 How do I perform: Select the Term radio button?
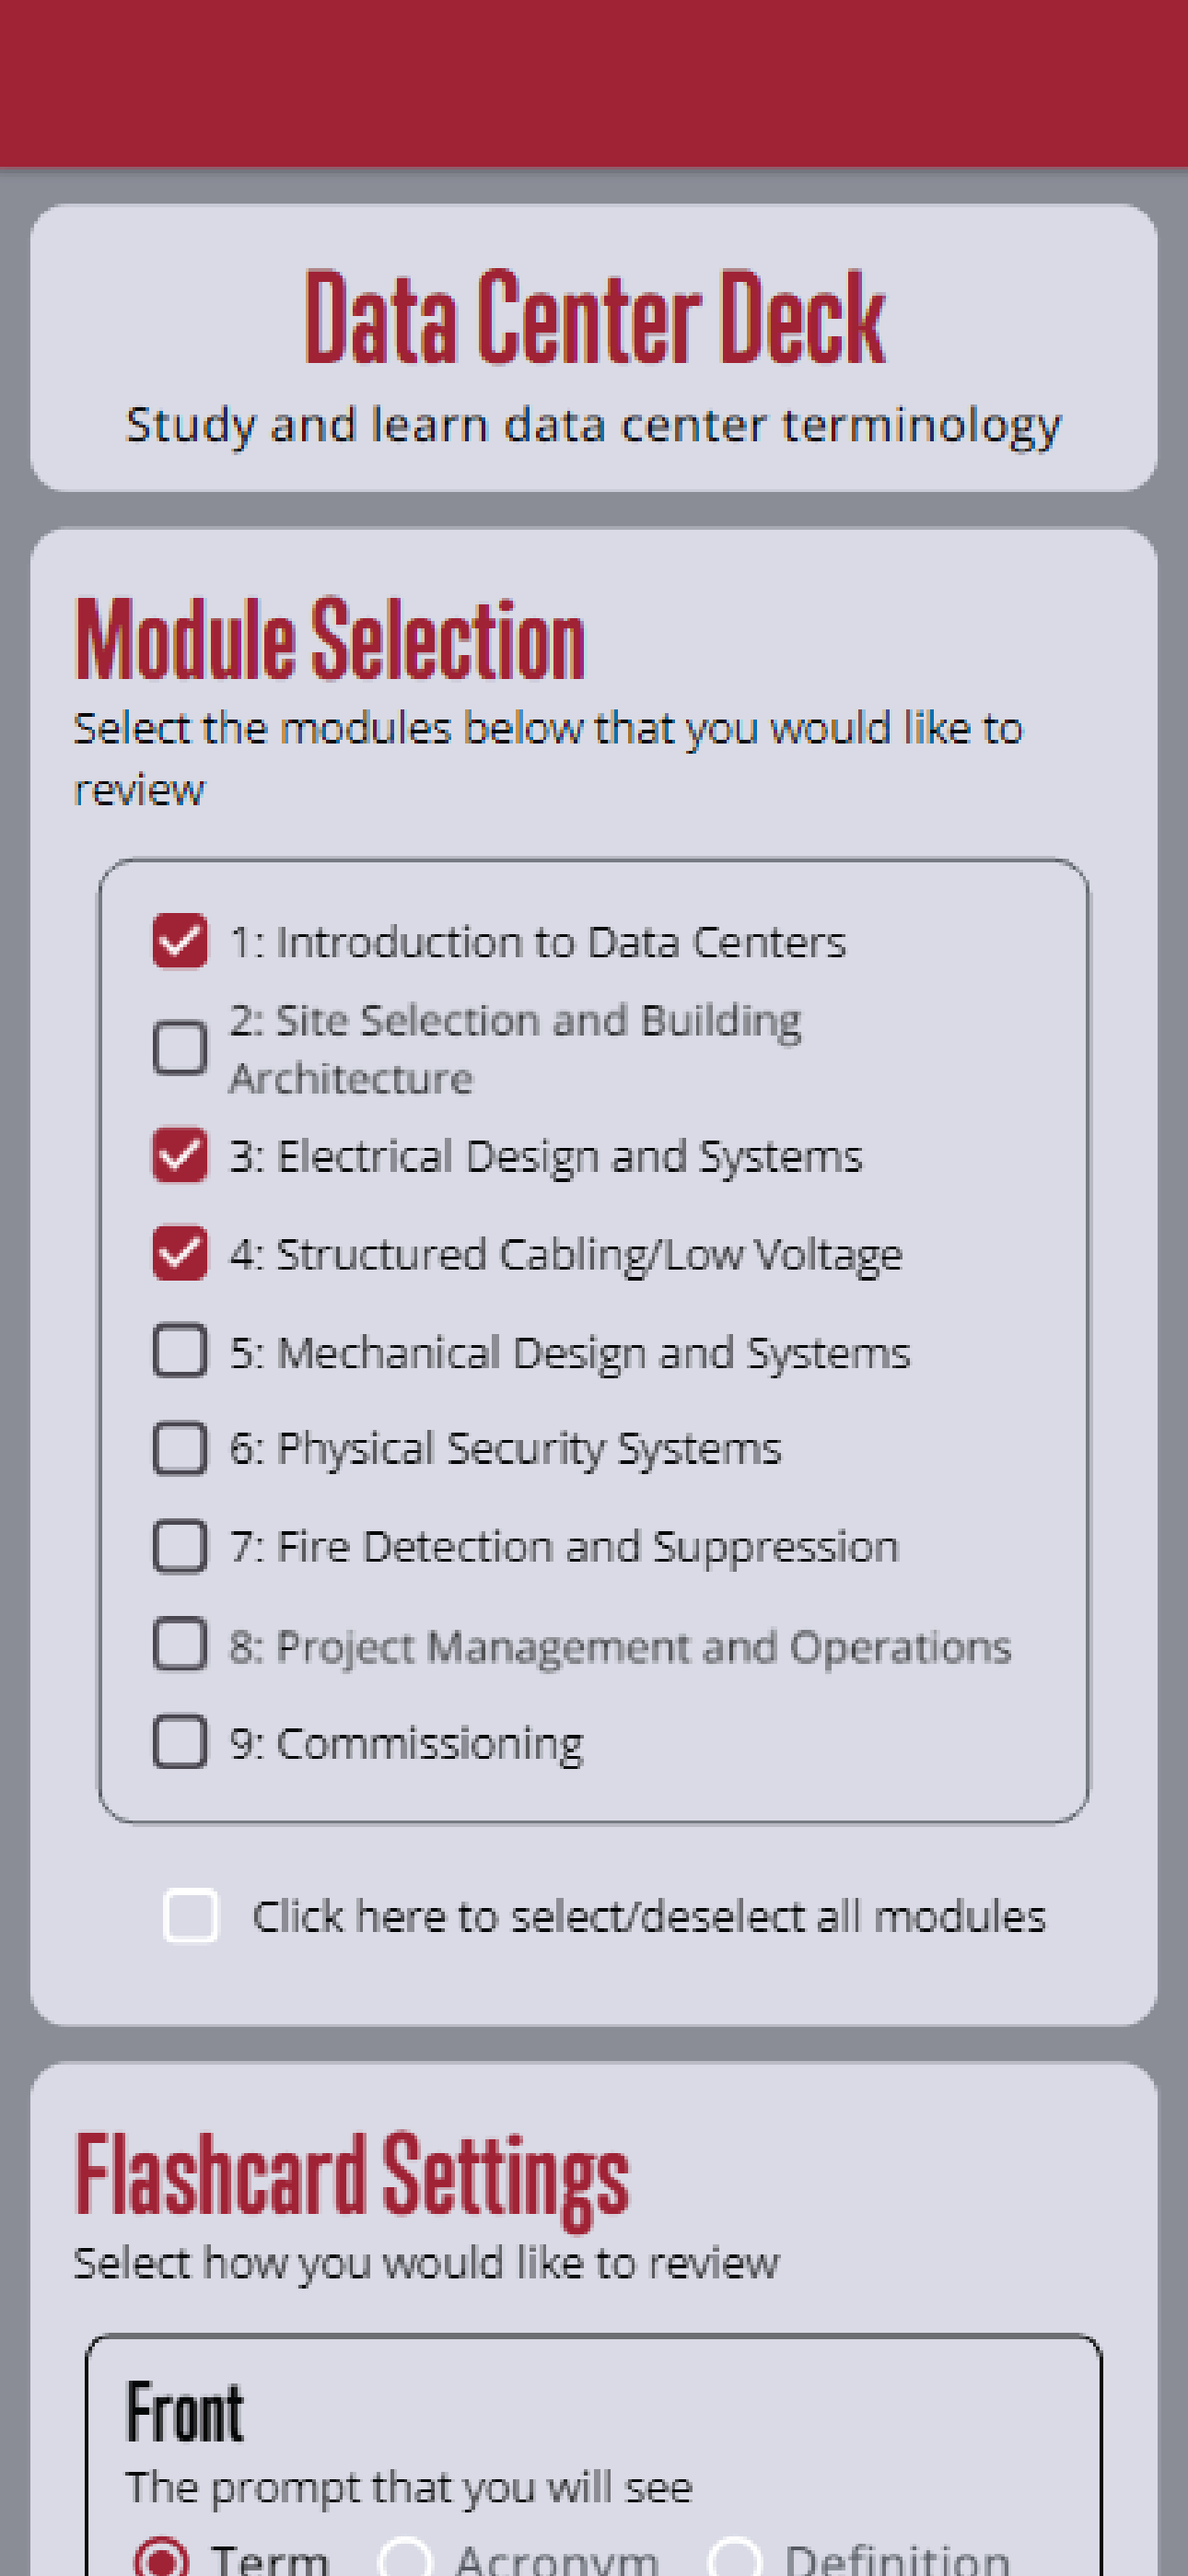pyautogui.click(x=161, y=2559)
